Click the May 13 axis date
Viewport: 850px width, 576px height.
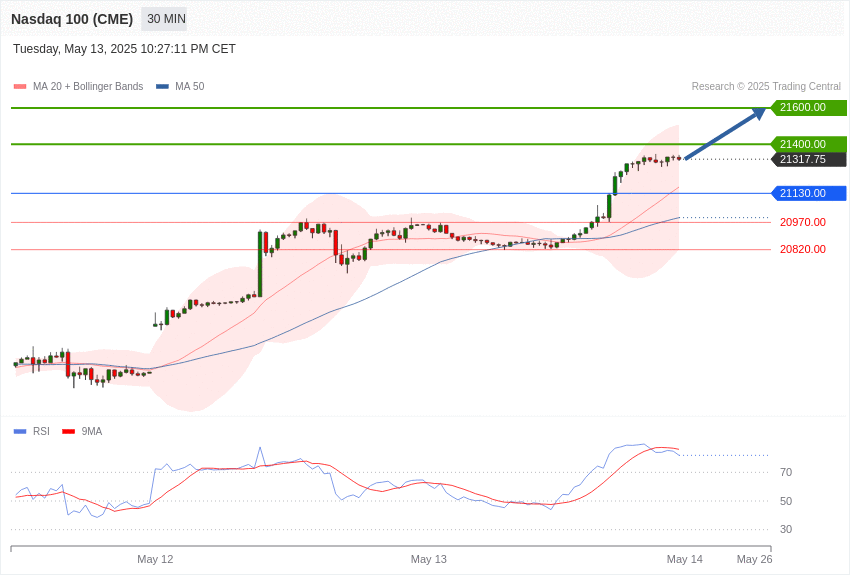(429, 559)
